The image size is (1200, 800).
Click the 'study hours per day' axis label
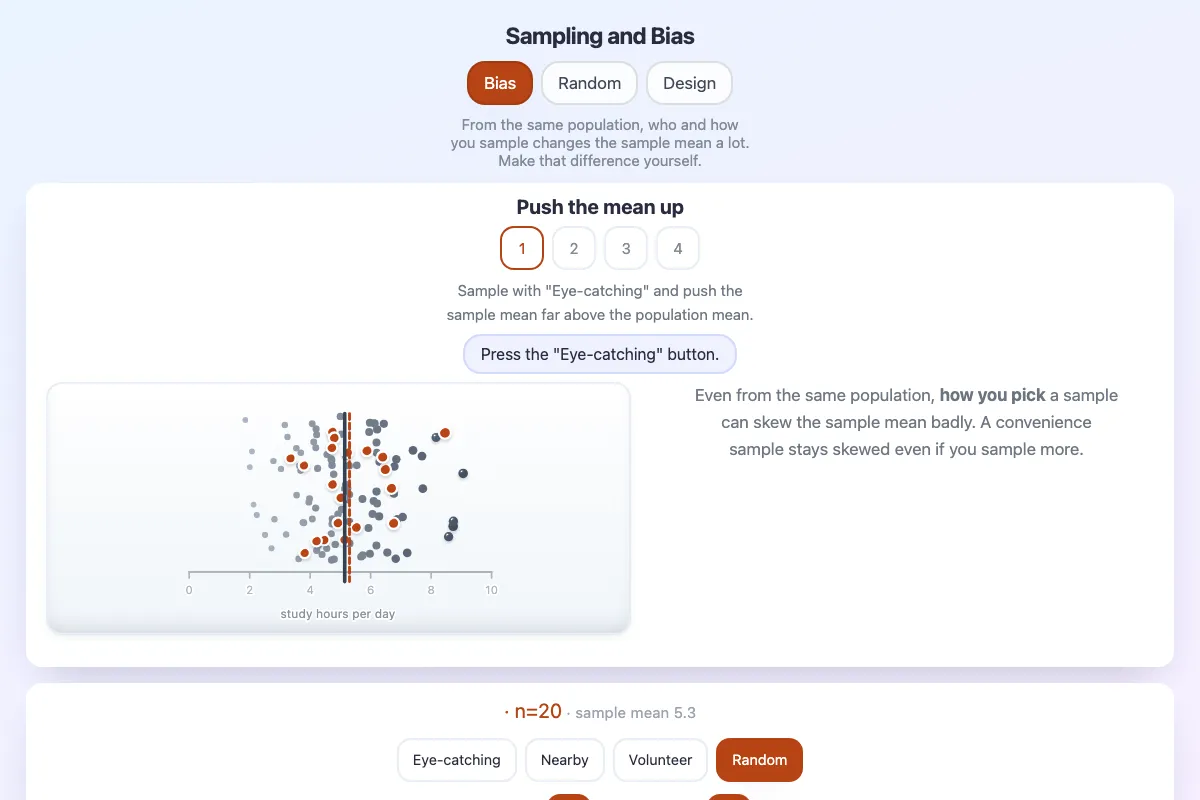(x=338, y=614)
